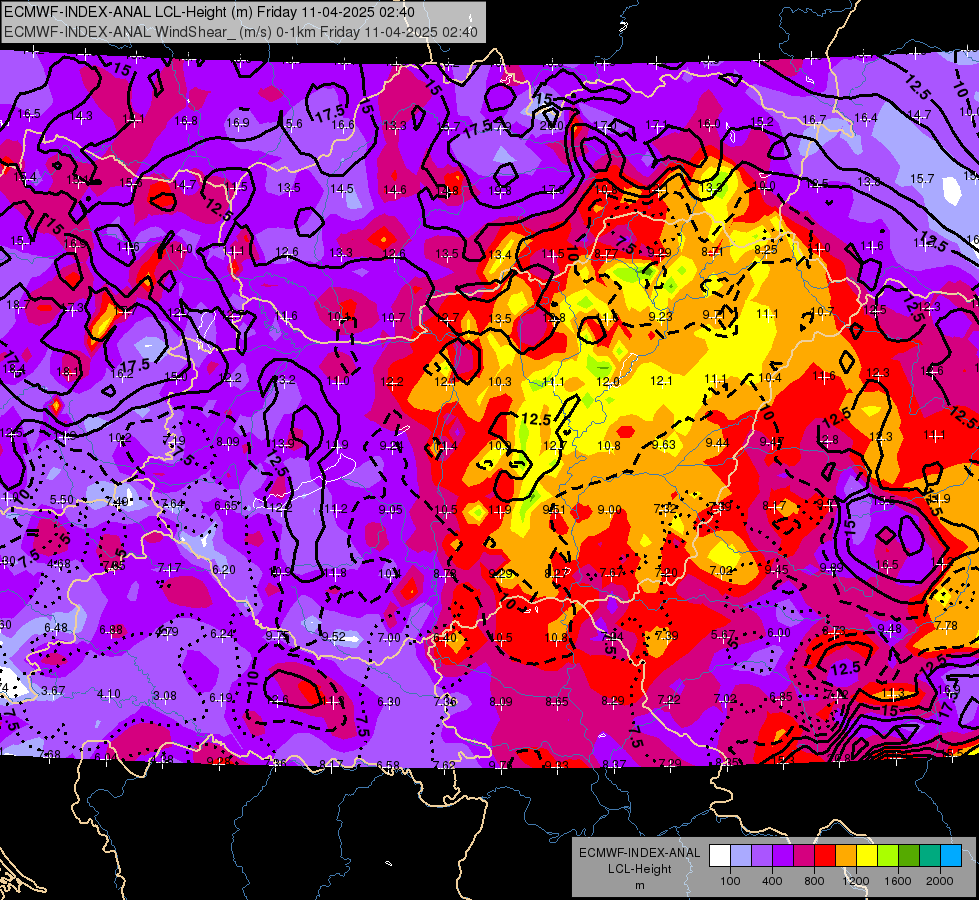Select the teal legend swatch
Screen dimensions: 979x900
click(x=930, y=856)
